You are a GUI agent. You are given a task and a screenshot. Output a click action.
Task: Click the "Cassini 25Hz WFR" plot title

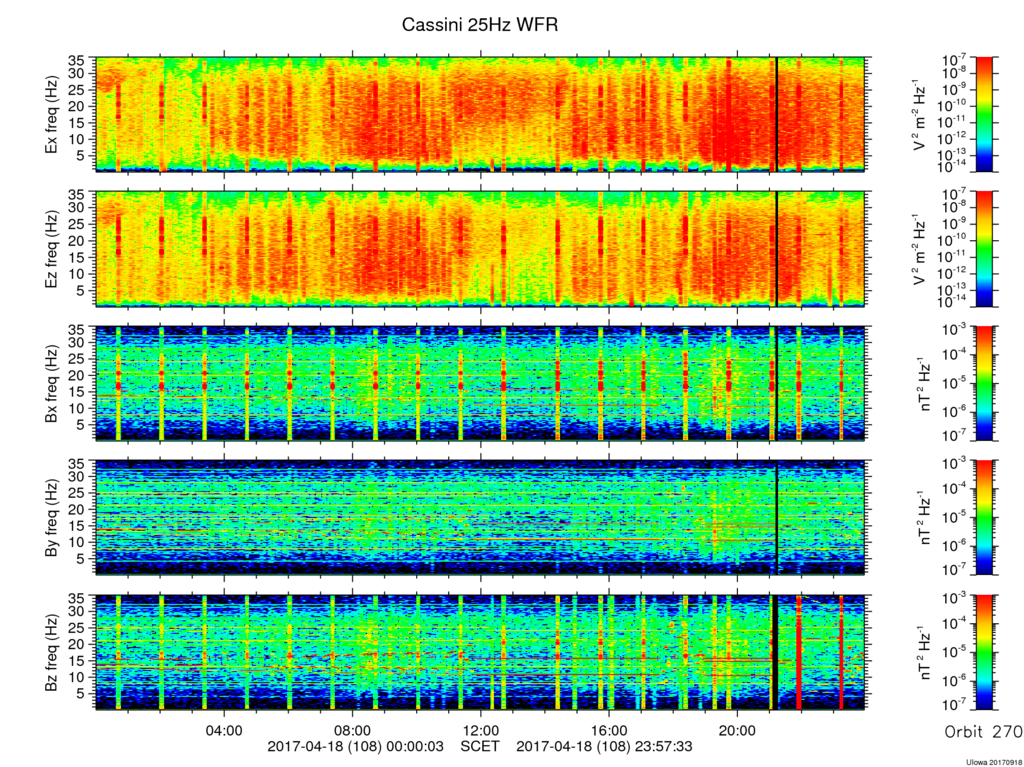[479, 25]
